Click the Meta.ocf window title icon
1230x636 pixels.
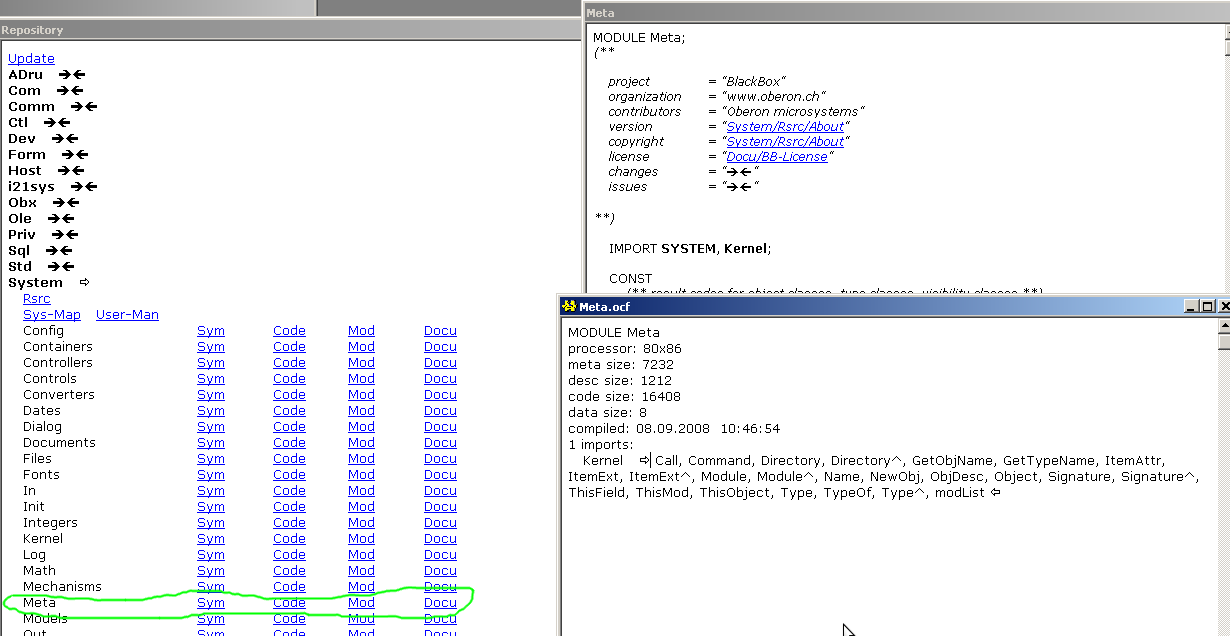(569, 307)
